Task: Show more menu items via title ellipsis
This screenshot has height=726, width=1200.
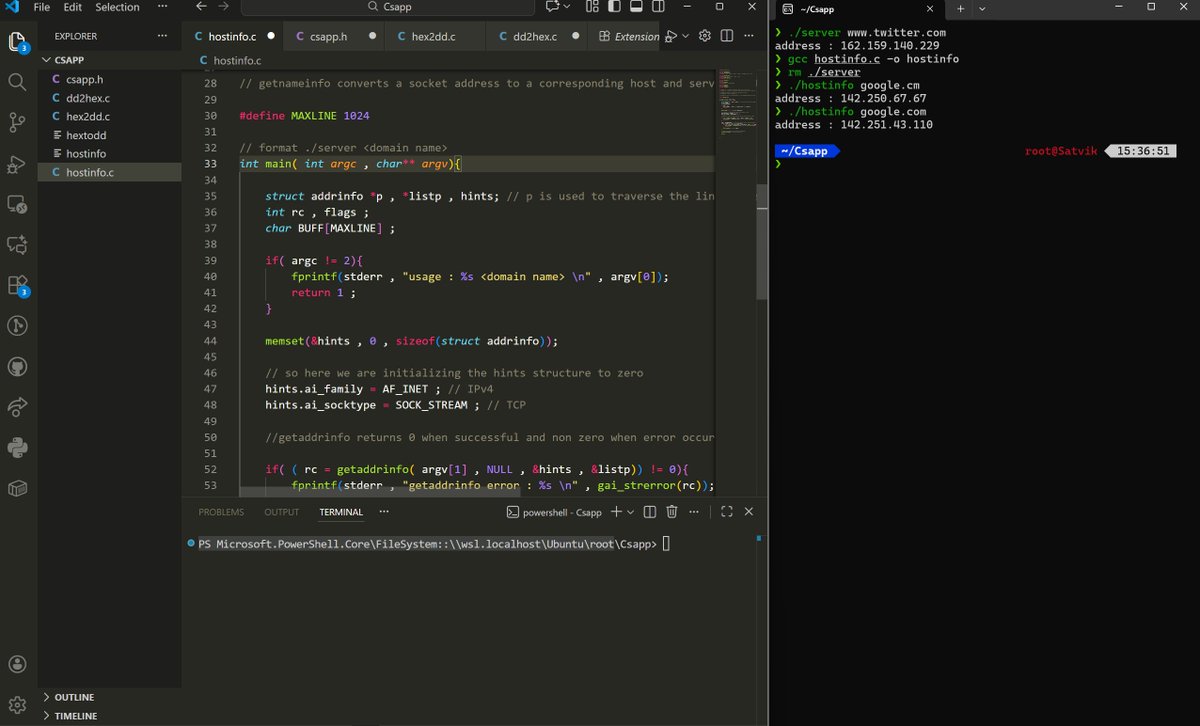Action: (x=162, y=7)
